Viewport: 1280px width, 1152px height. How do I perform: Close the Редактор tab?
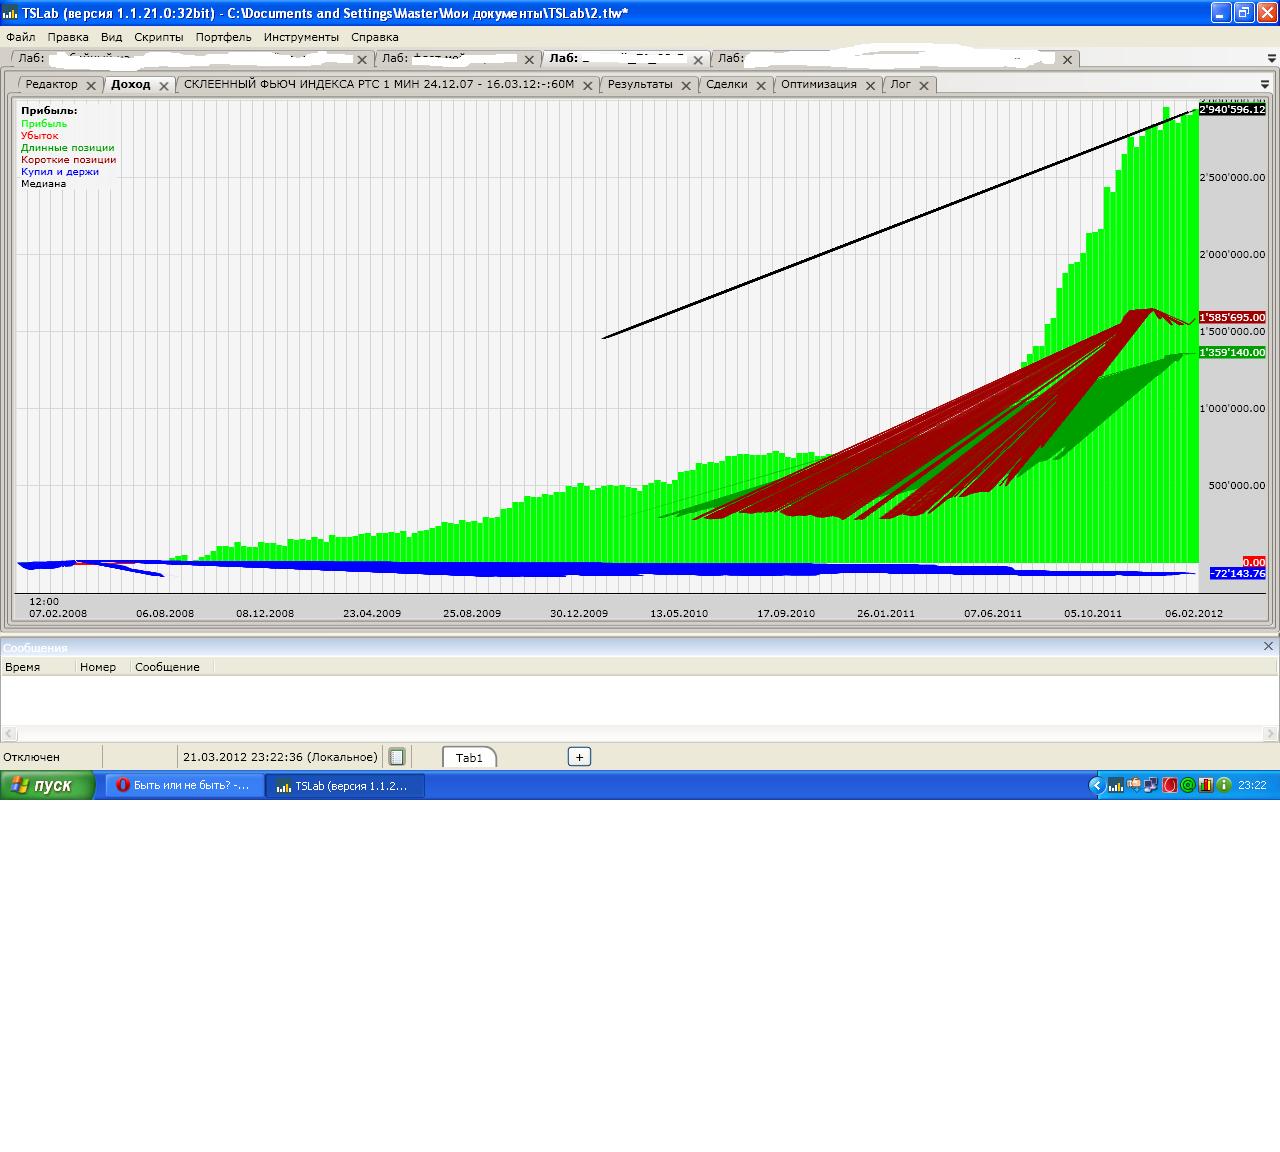91,86
